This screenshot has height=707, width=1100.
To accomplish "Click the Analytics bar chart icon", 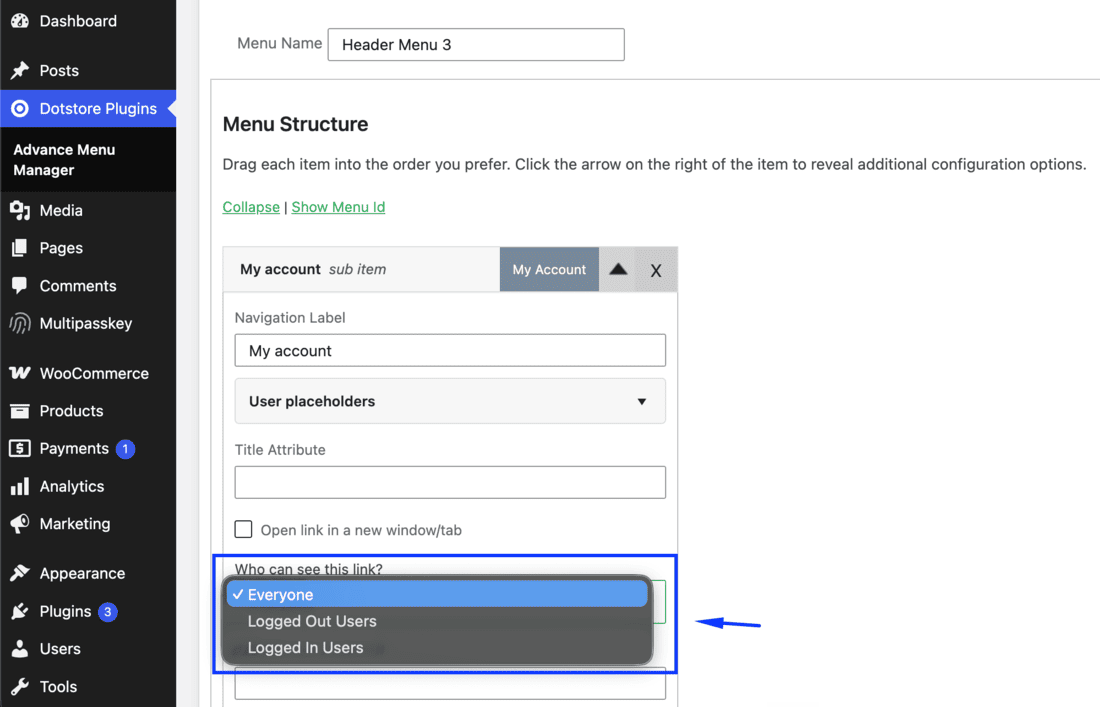I will pos(20,486).
